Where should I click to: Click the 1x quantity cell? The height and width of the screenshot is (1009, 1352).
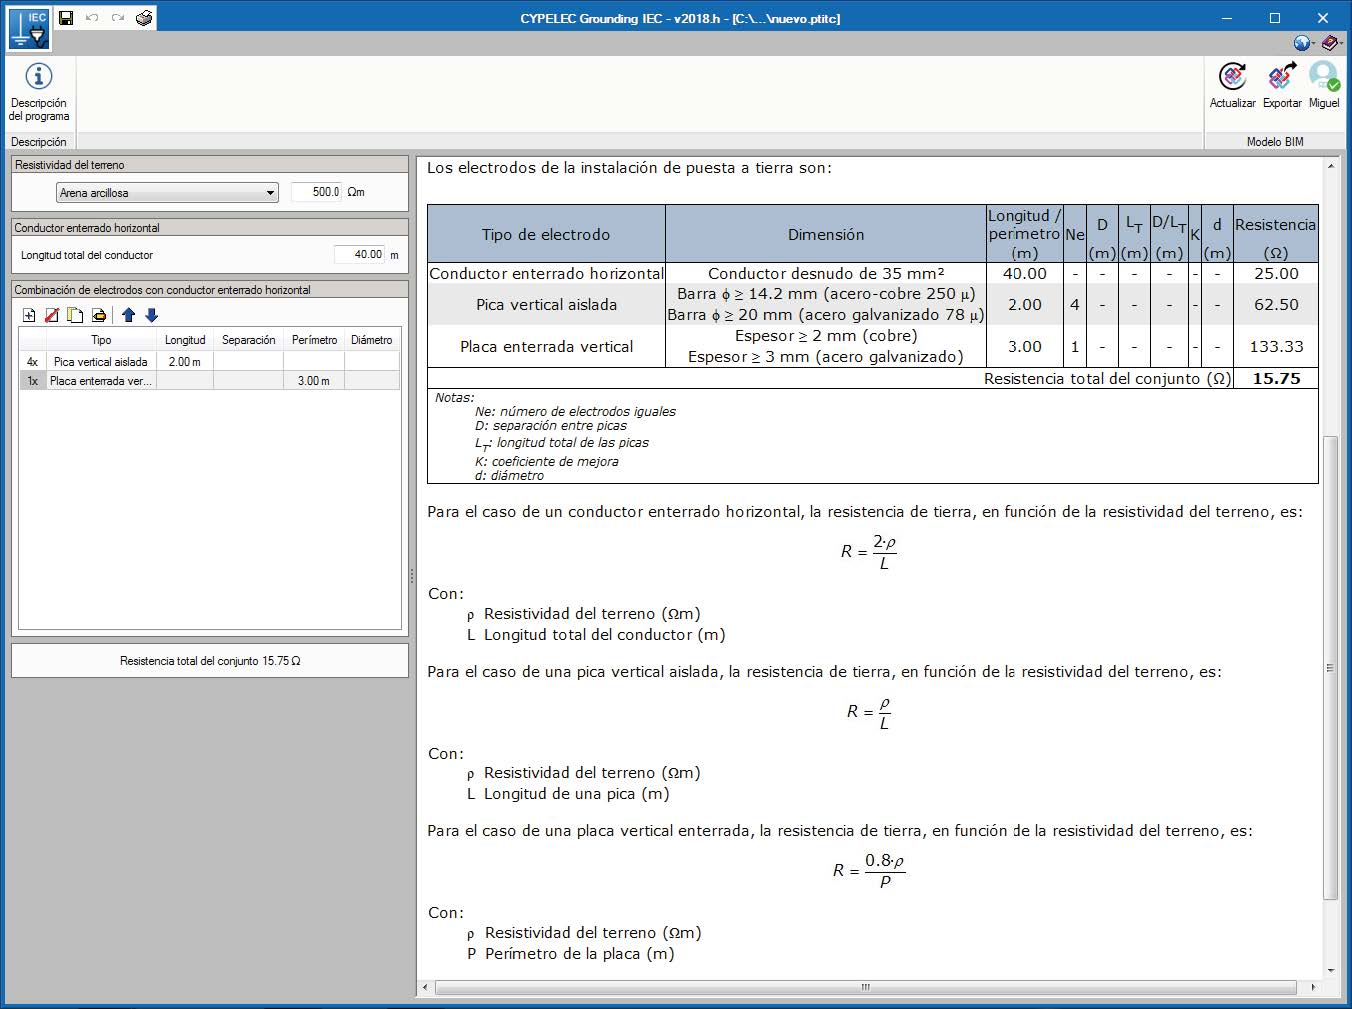[x=33, y=381]
